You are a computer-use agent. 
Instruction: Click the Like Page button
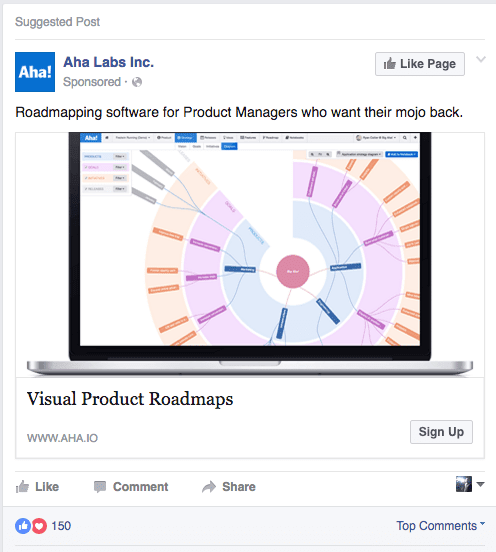(420, 64)
